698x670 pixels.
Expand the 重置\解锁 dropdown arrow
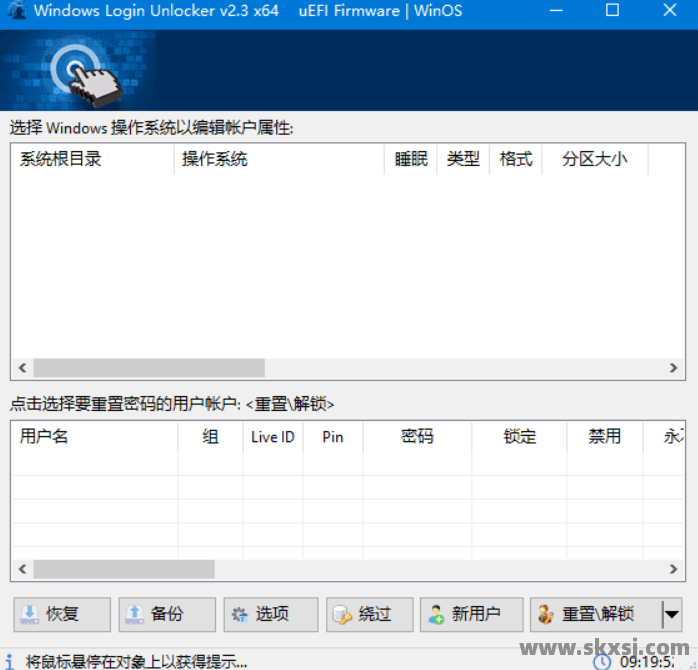pyautogui.click(x=672, y=614)
